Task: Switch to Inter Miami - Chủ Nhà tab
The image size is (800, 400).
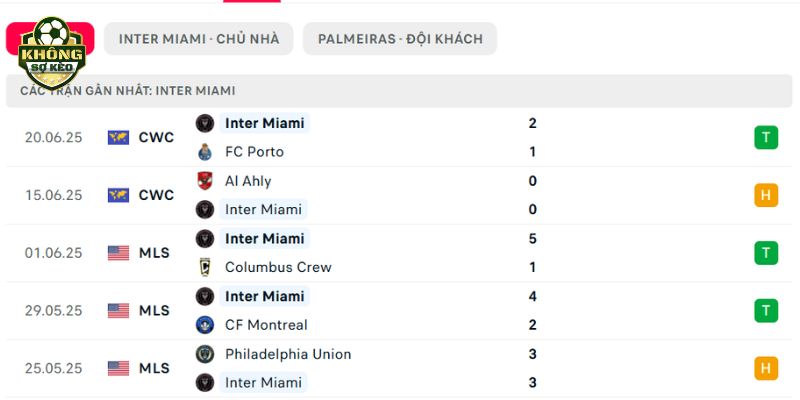Action: point(198,39)
